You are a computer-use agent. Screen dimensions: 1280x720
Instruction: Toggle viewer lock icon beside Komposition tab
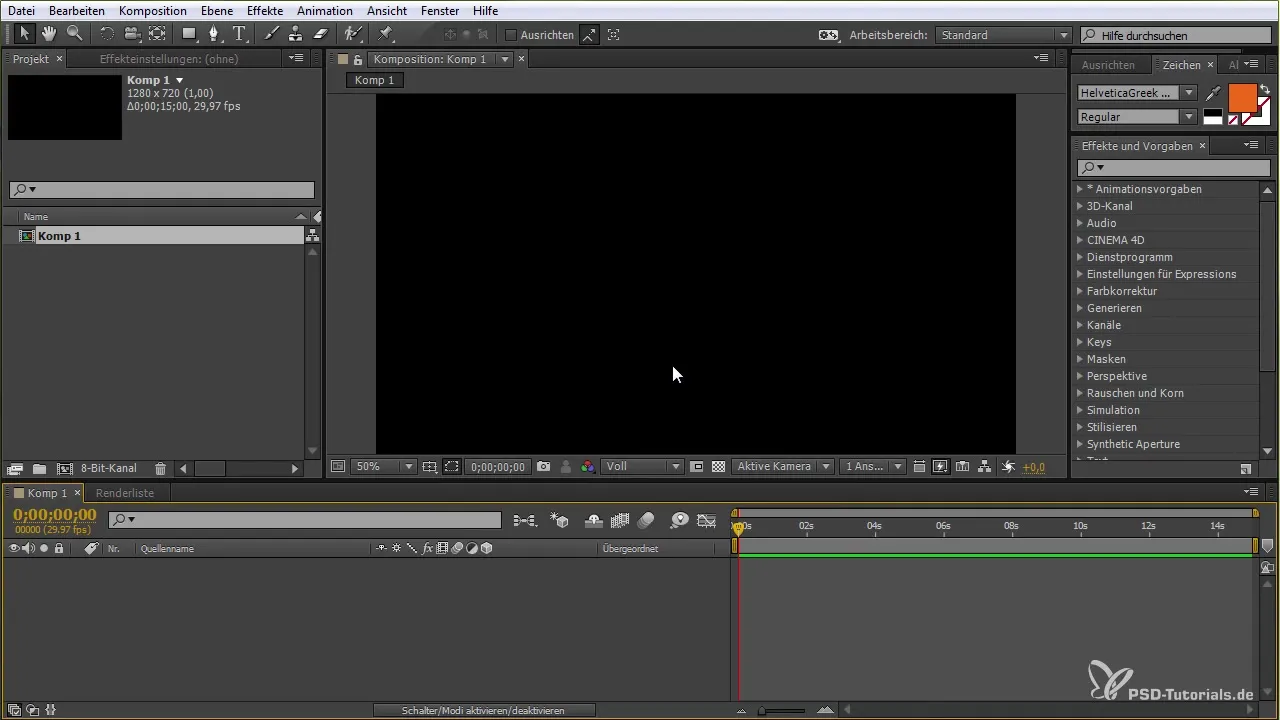tap(358, 60)
